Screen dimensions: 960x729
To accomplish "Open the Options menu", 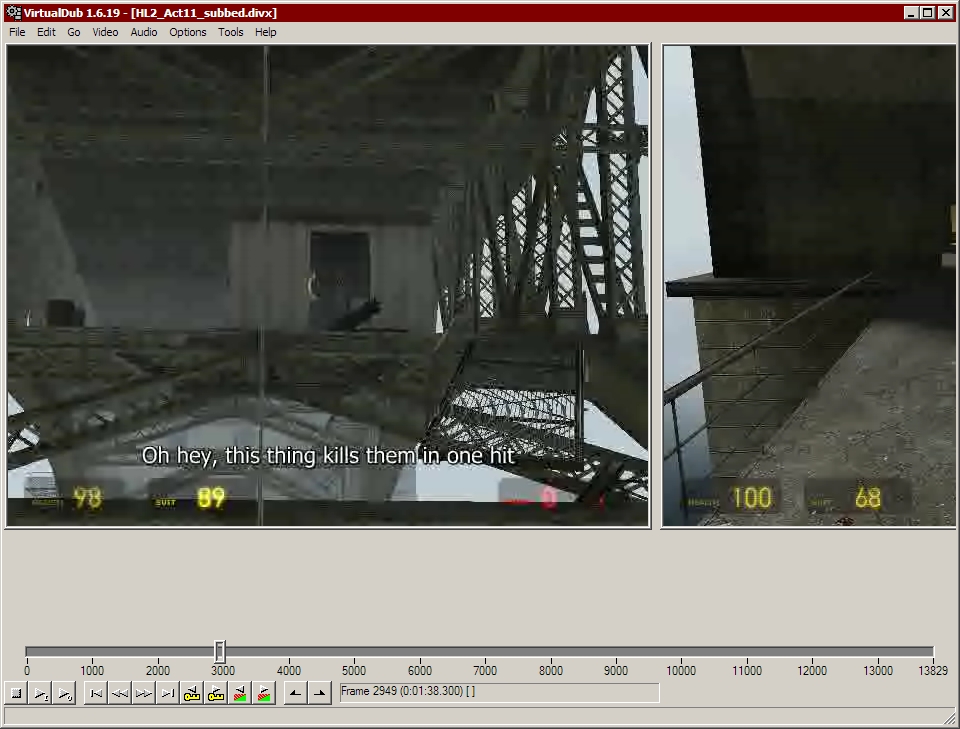I will point(188,32).
